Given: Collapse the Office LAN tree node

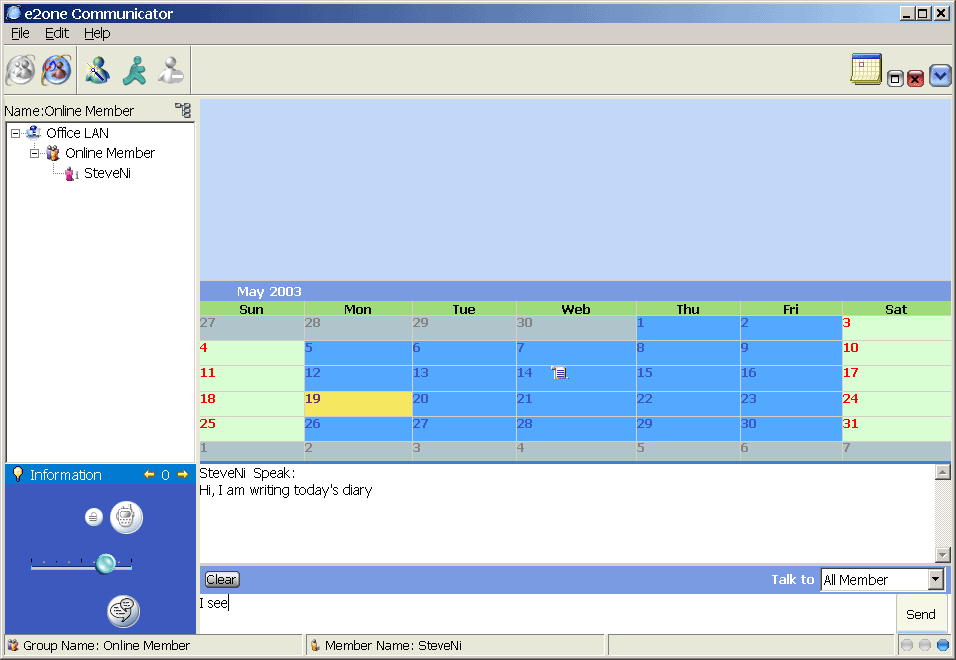Looking at the screenshot, I should (15, 133).
